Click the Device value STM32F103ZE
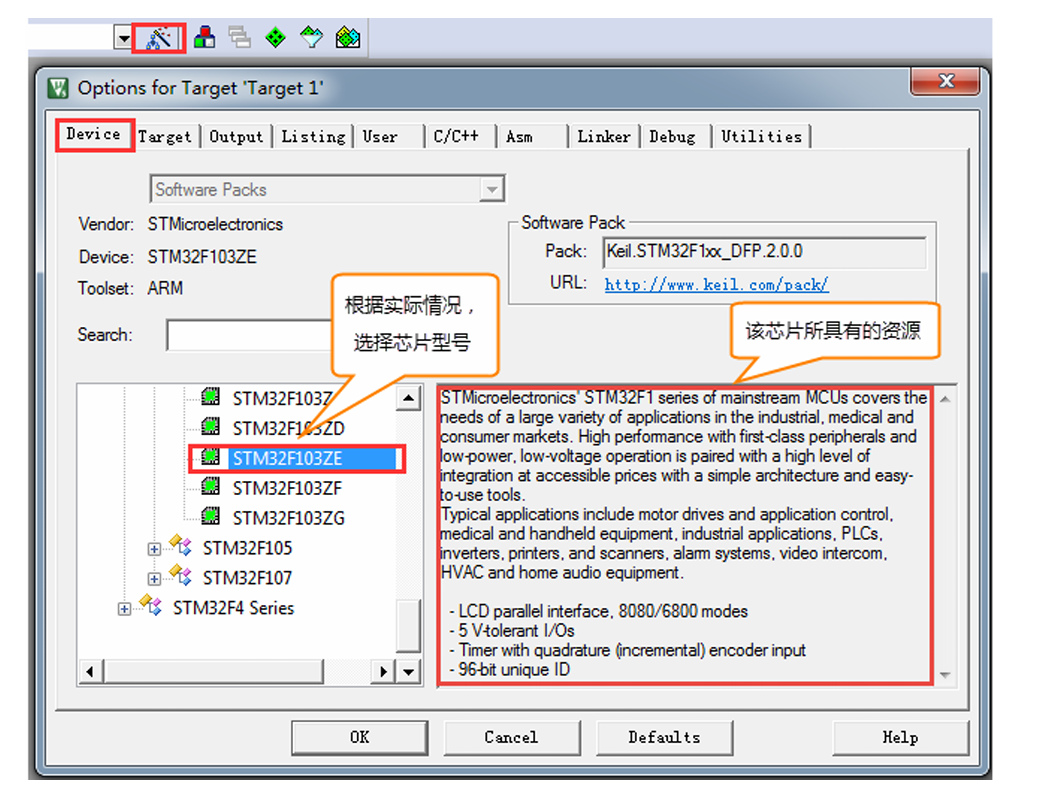This screenshot has height=788, width=1050. pyautogui.click(x=202, y=257)
